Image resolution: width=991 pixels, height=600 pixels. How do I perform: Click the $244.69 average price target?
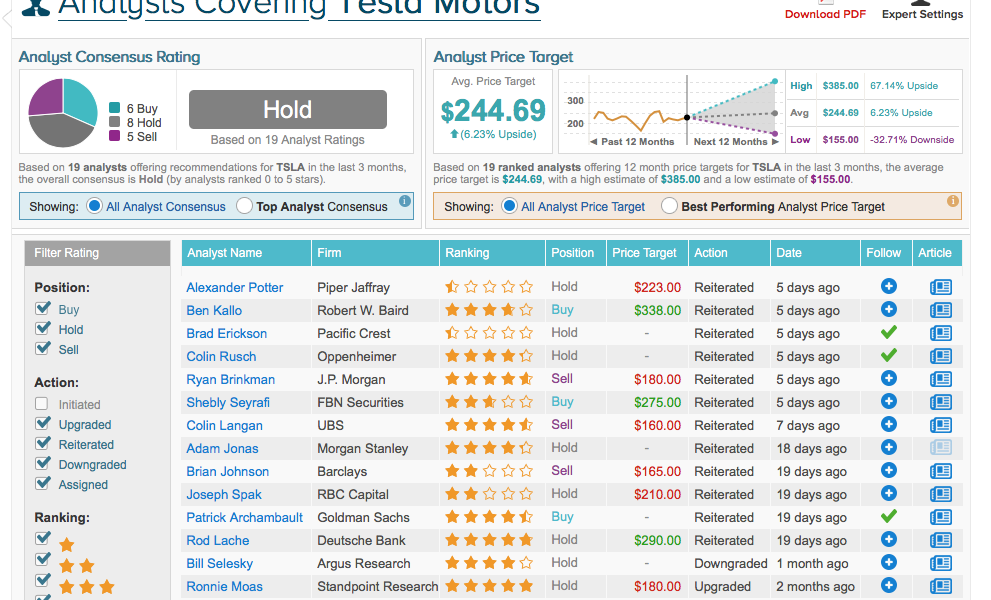pos(493,111)
